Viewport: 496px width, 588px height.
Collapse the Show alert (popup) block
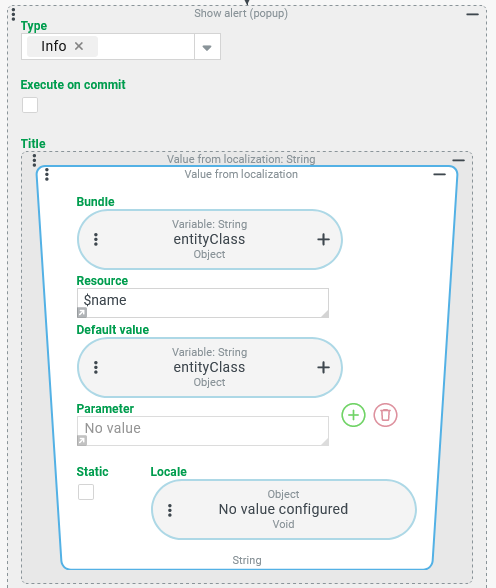[x=472, y=14]
